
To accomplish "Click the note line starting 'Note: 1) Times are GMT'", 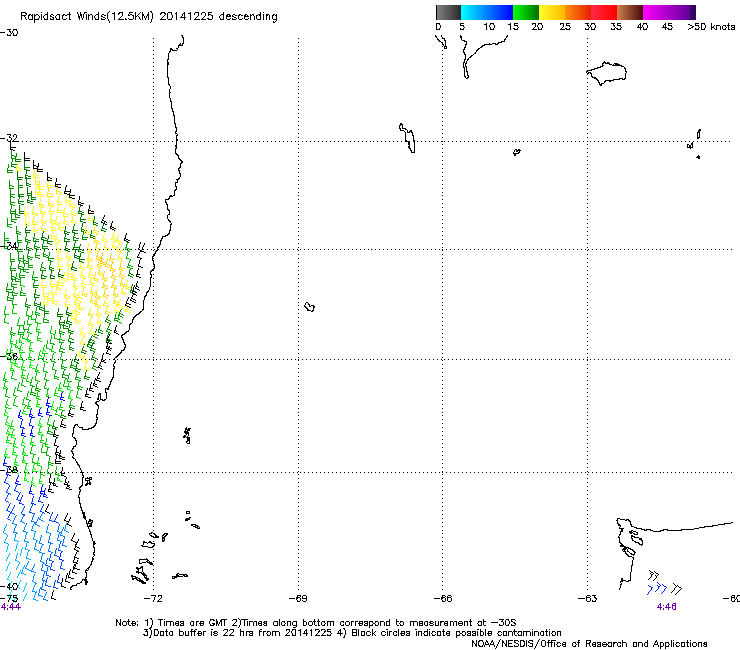I will 316,623.
